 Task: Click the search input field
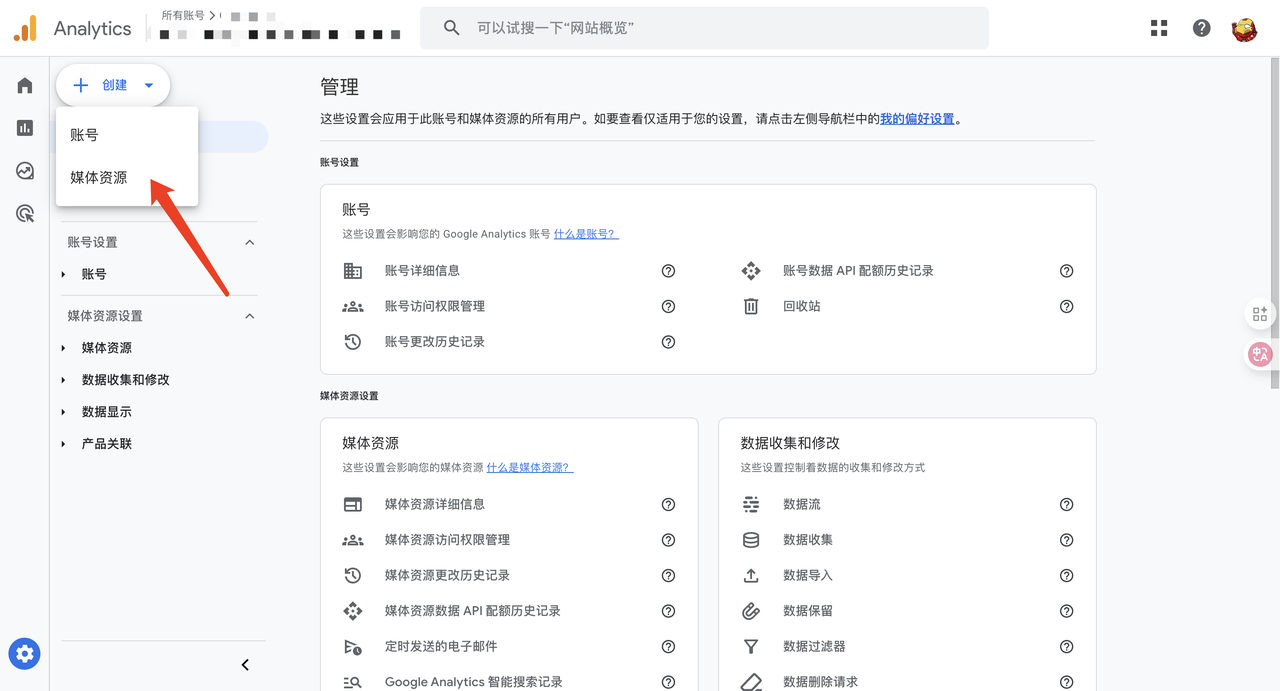tap(704, 28)
